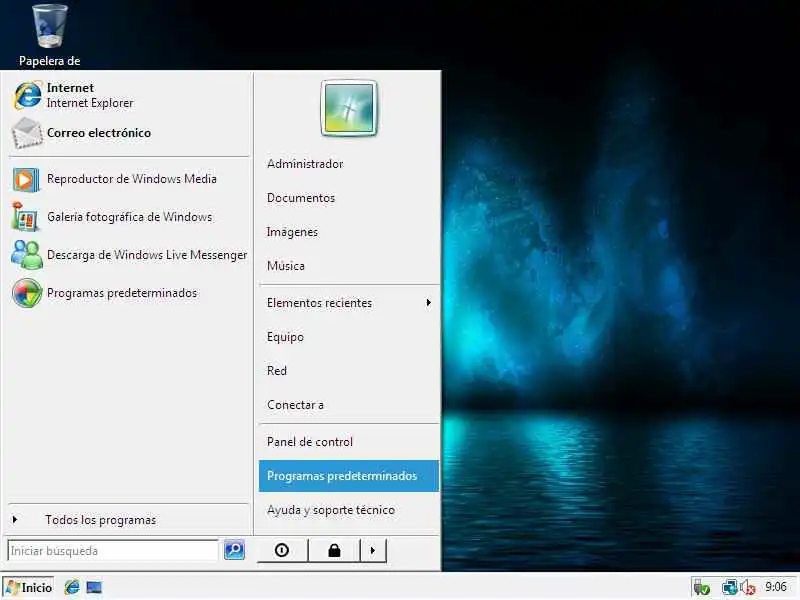The height and width of the screenshot is (600, 800).
Task: Select highlighted Programas predeterminados in right pane
Action: [x=349, y=476]
